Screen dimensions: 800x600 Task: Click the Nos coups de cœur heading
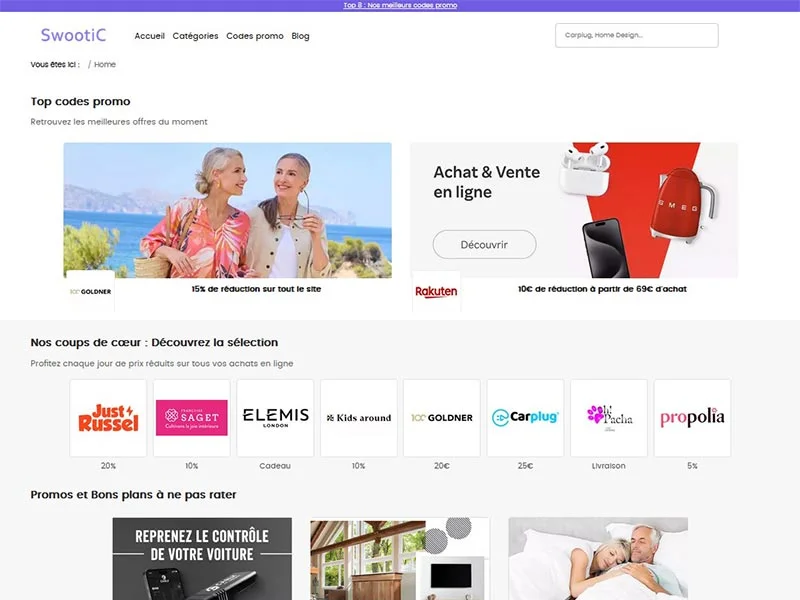tap(155, 342)
